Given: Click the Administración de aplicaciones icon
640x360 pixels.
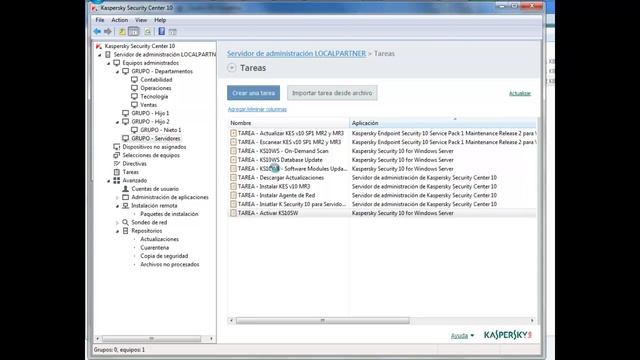Looking at the screenshot, I should [126, 197].
